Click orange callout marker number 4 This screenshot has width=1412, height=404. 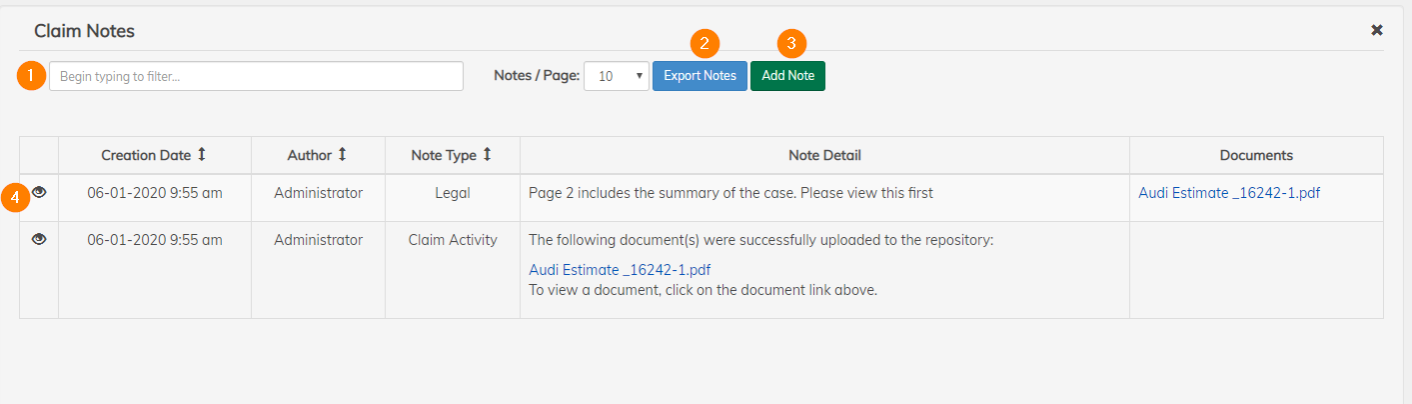(15, 198)
